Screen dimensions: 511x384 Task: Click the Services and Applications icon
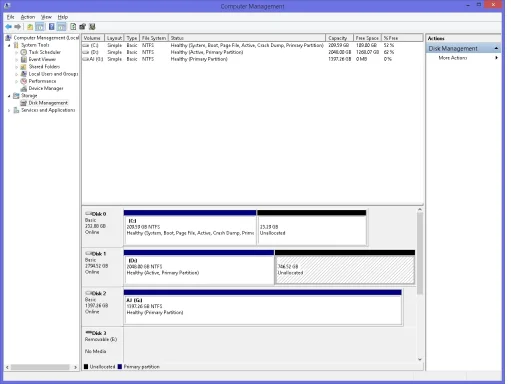point(16,110)
